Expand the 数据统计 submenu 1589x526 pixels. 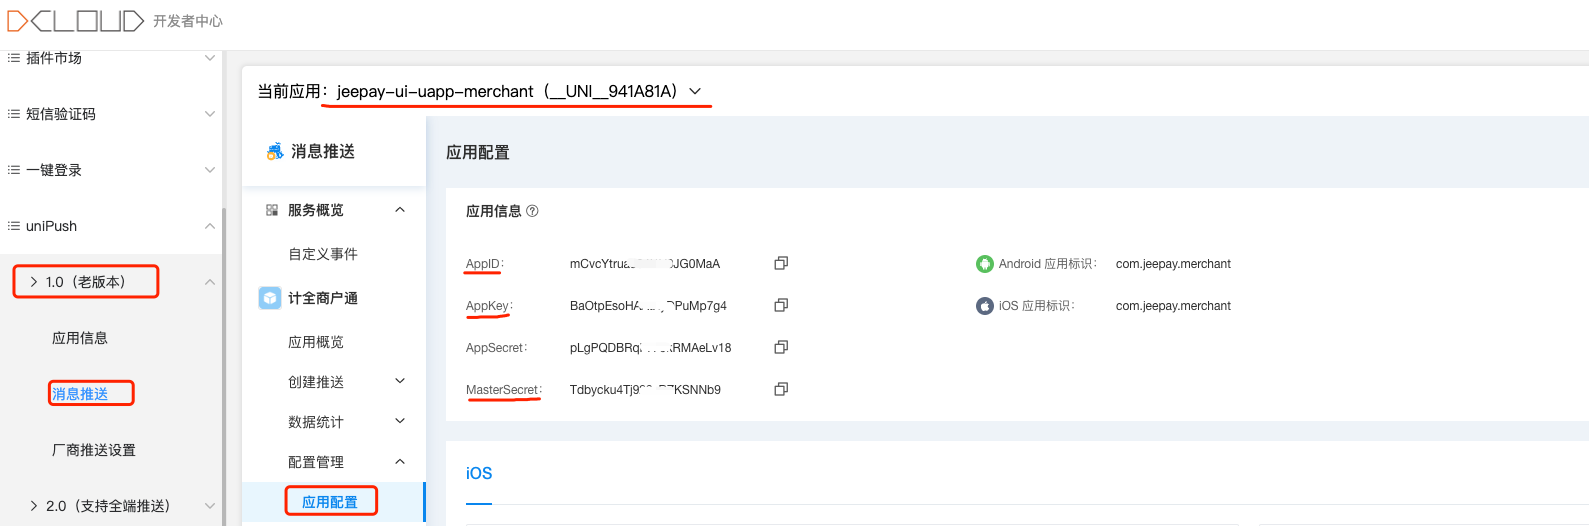tap(400, 421)
